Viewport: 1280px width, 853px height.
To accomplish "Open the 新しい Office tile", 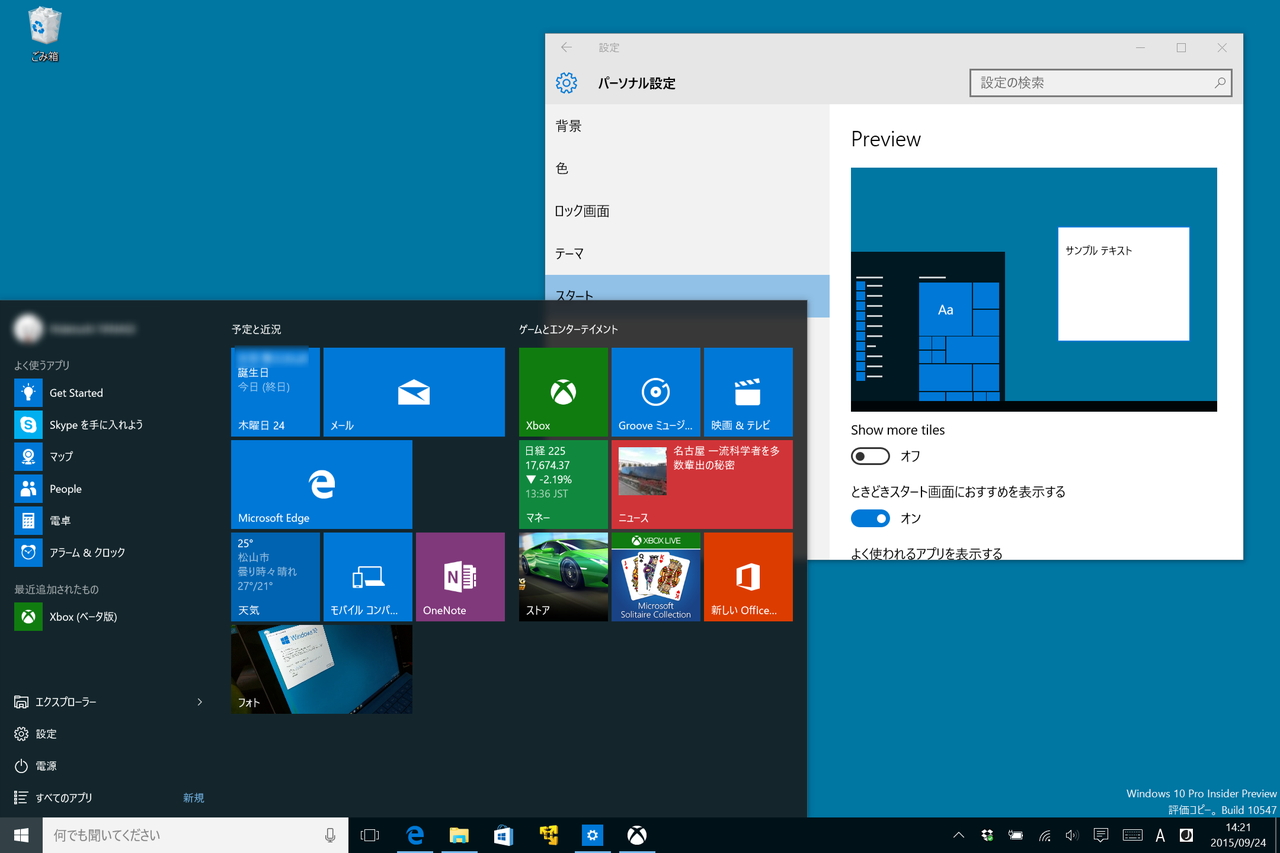I will coord(748,577).
